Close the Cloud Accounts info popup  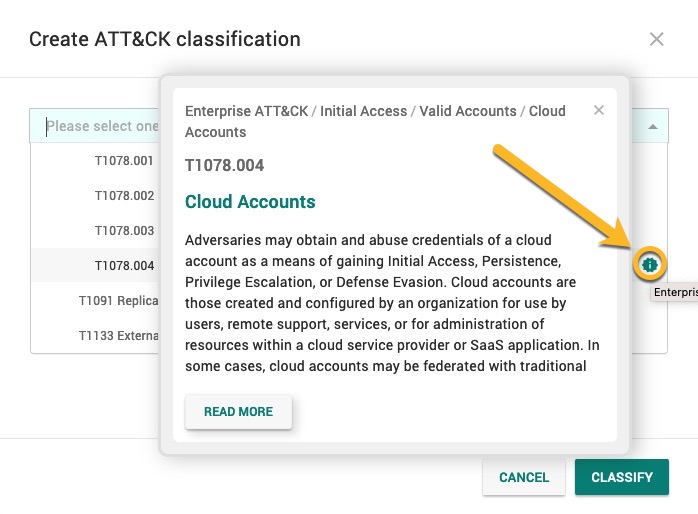click(599, 111)
